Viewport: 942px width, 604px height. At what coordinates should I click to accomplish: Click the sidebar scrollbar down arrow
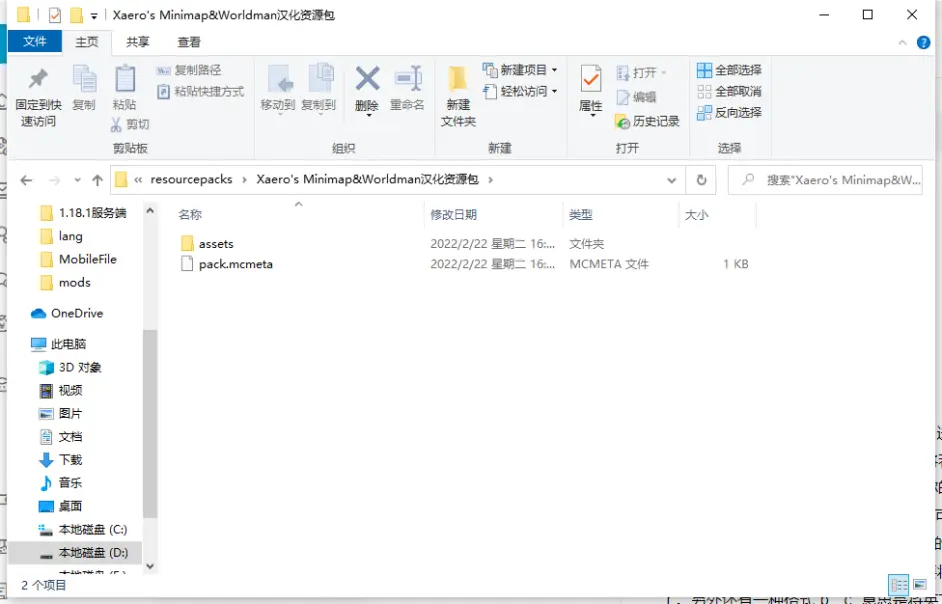[x=150, y=566]
